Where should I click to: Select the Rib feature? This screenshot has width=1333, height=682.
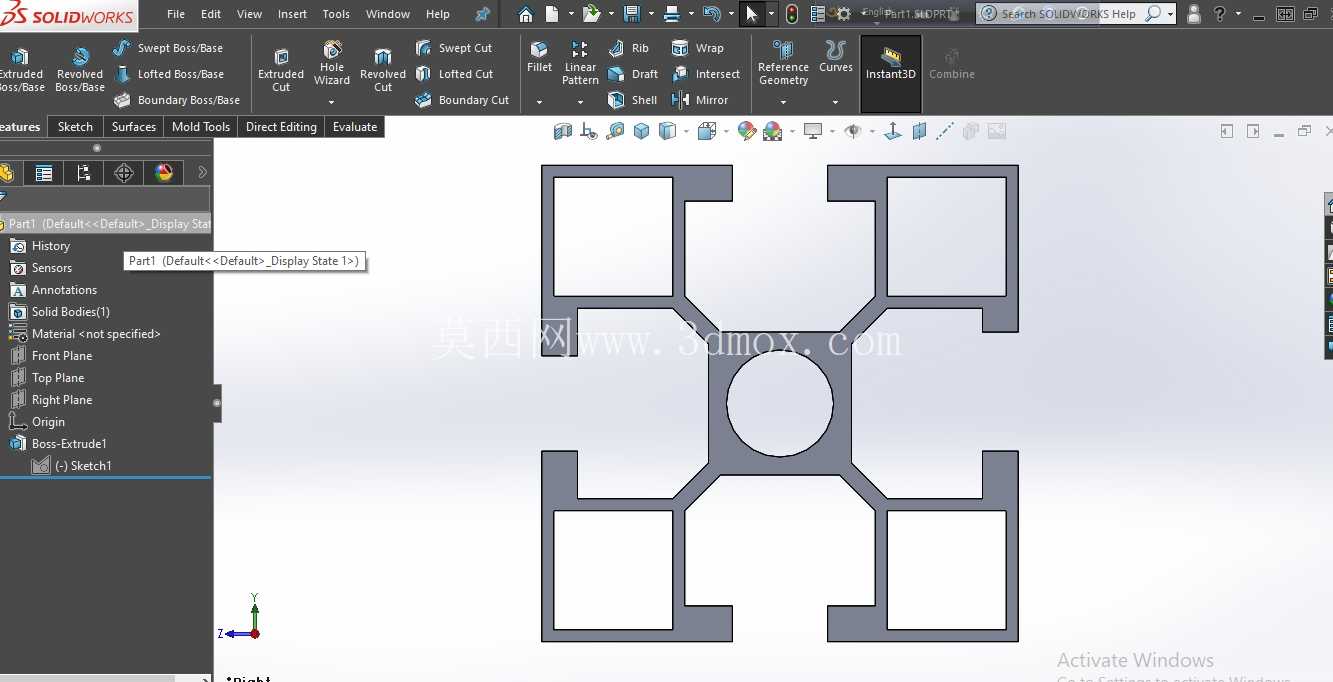point(629,48)
